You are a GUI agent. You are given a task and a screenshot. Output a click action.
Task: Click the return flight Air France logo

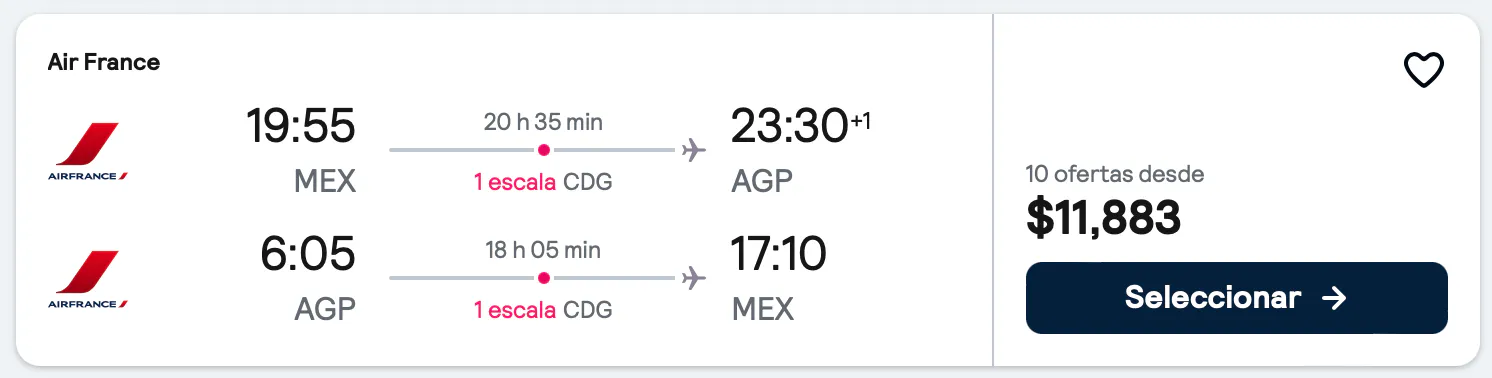click(88, 279)
